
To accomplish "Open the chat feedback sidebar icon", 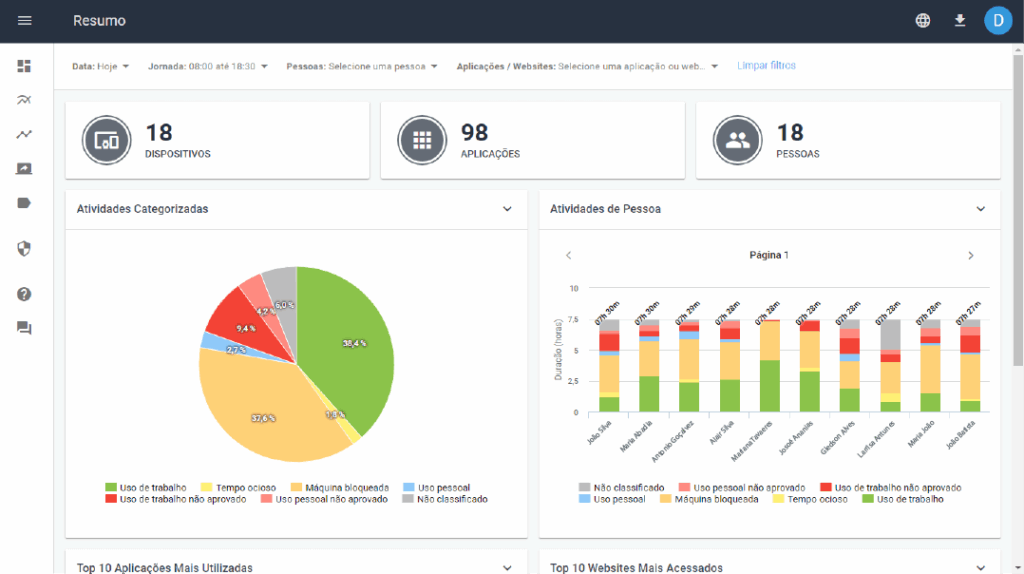I will tap(25, 328).
